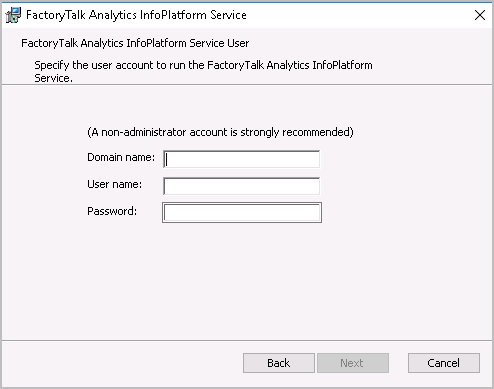The width and height of the screenshot is (494, 389).
Task: Click the Domain name label
Action: (121, 157)
